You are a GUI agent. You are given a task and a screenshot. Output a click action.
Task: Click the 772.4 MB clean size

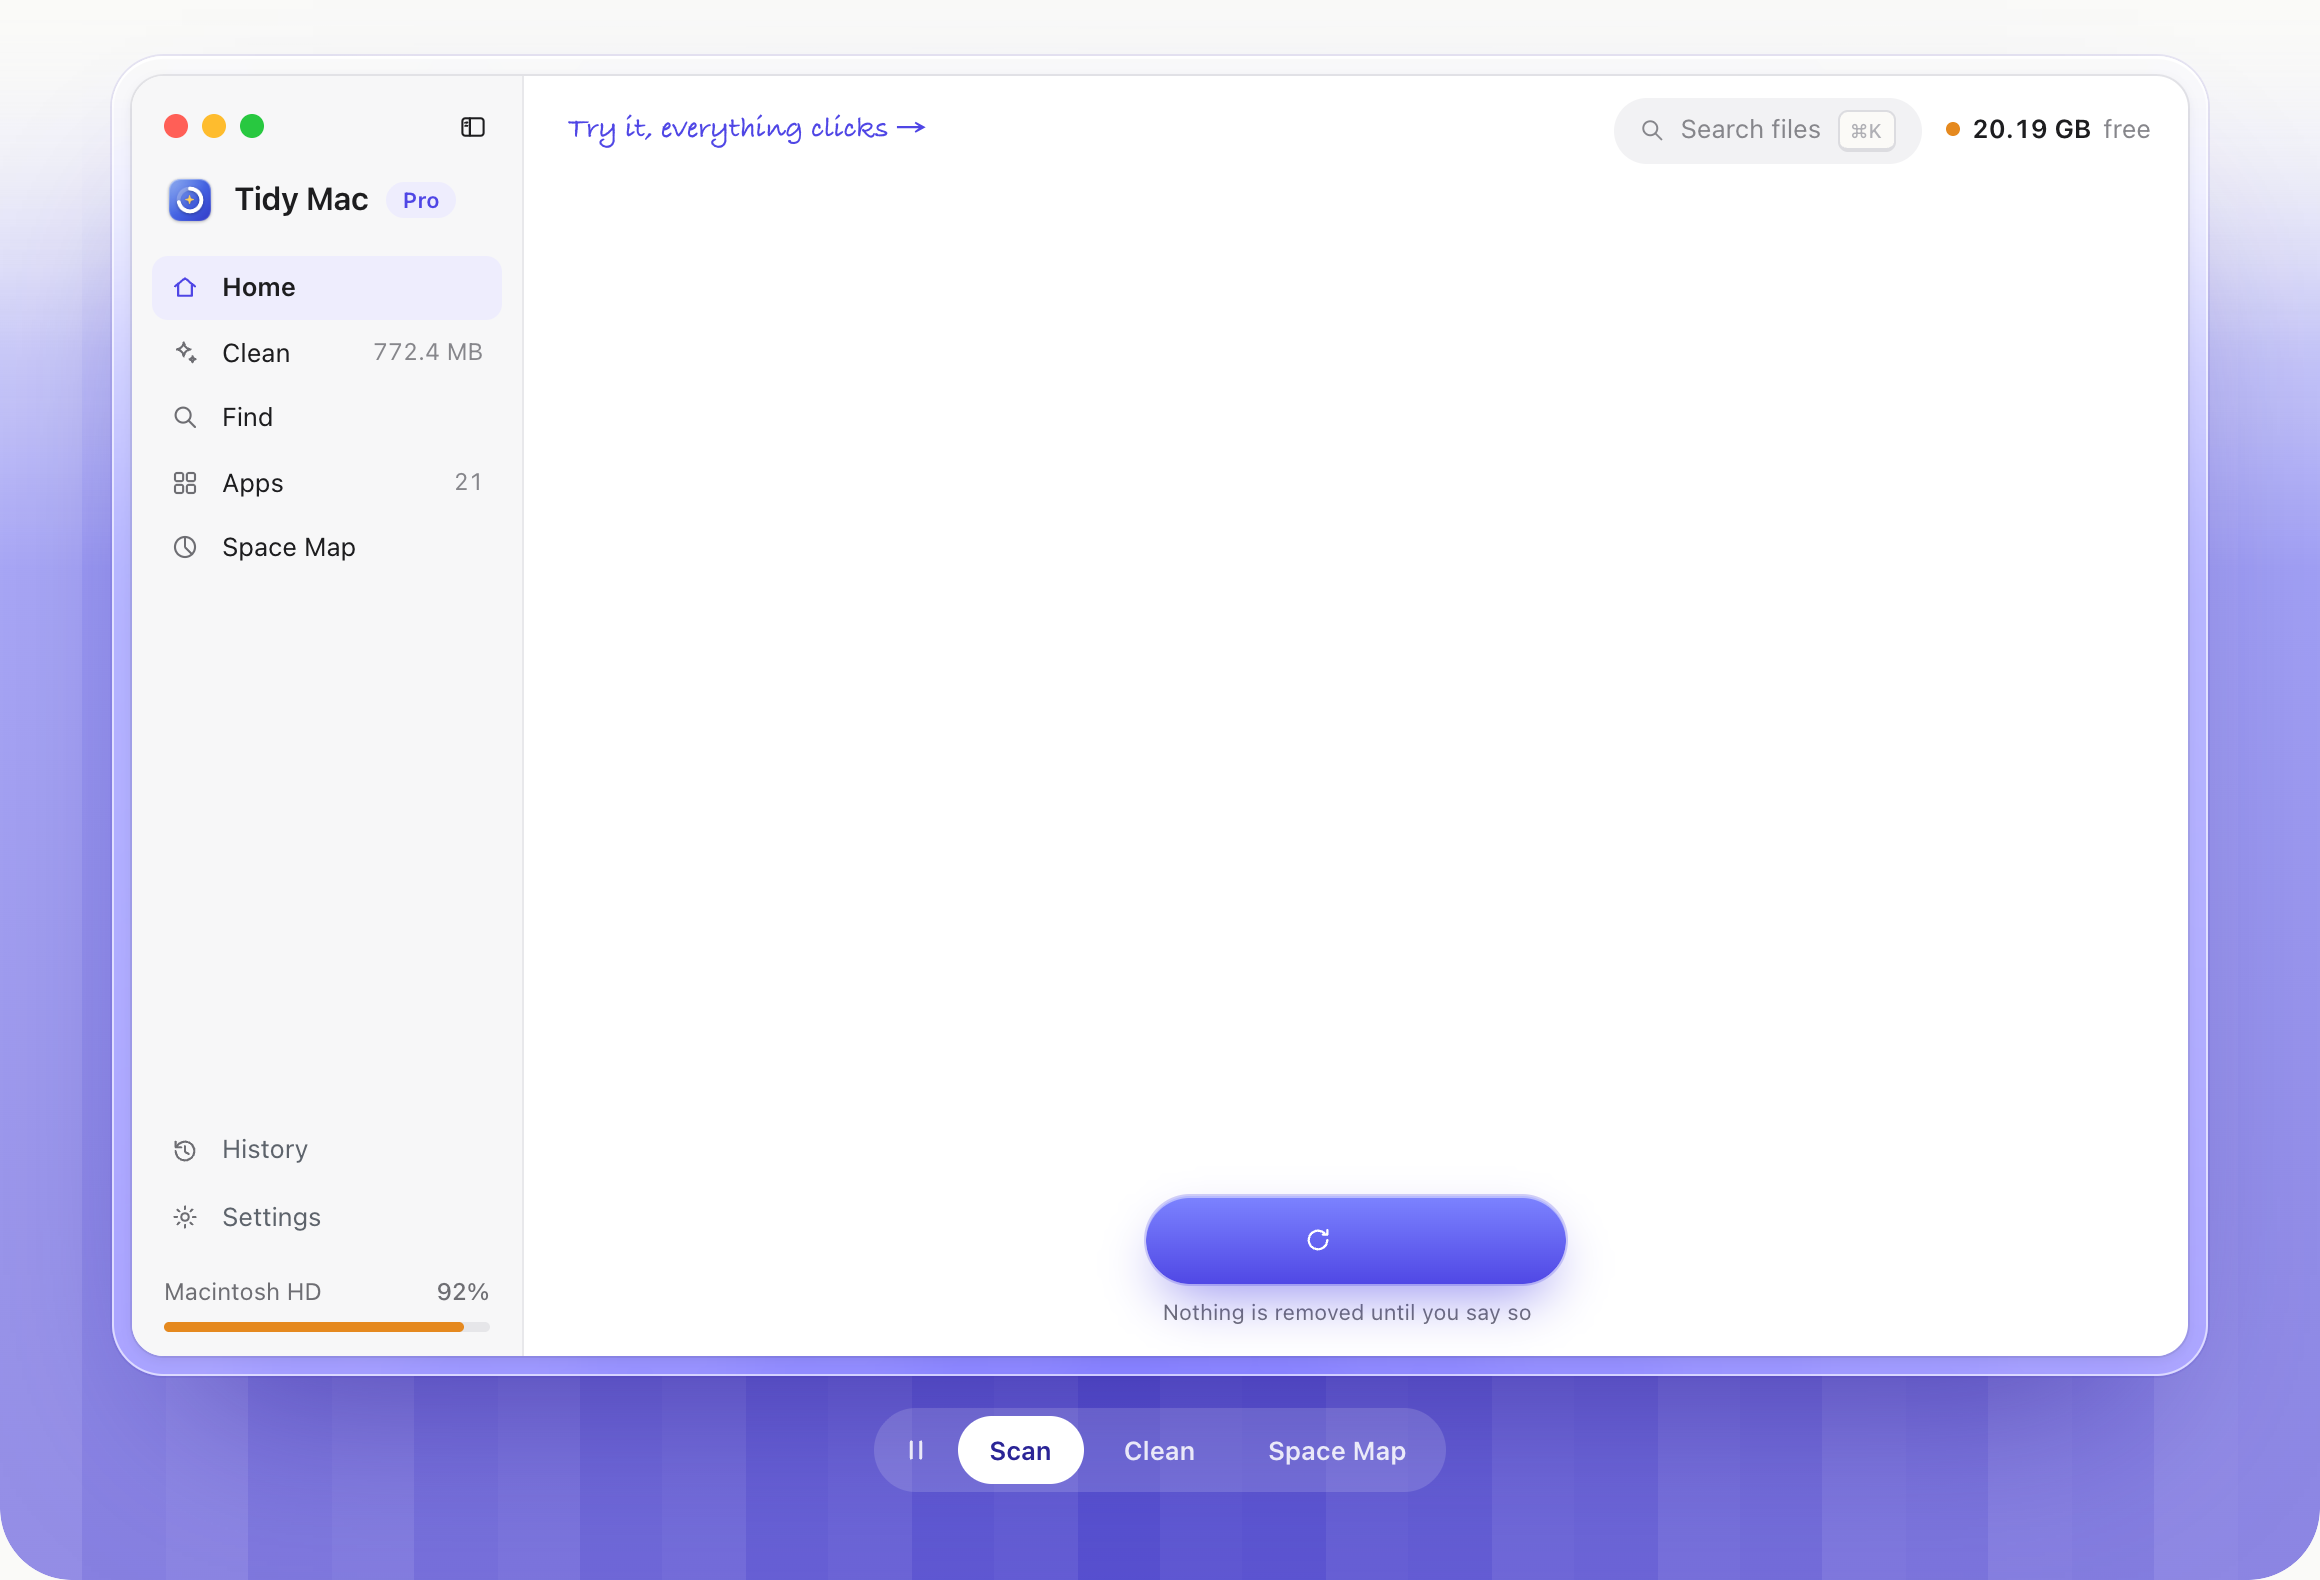coord(428,352)
